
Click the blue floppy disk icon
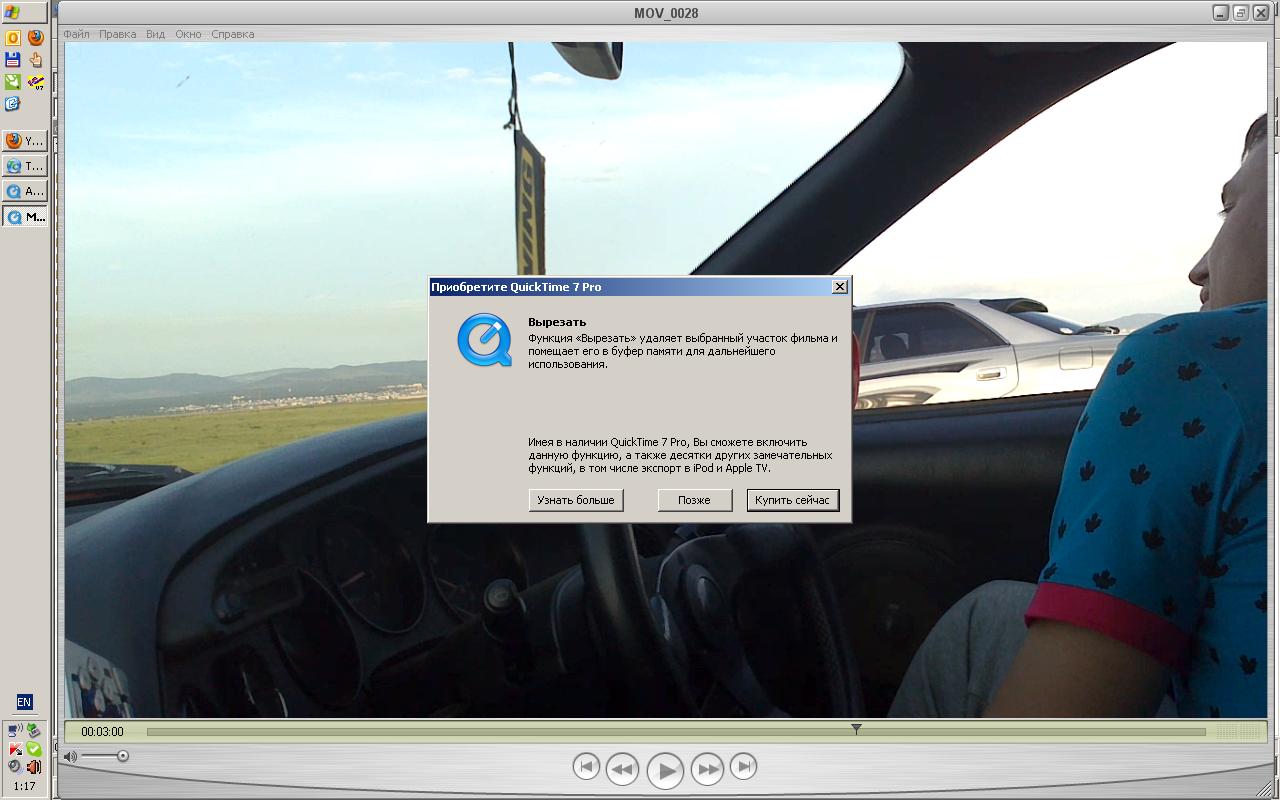(13, 60)
